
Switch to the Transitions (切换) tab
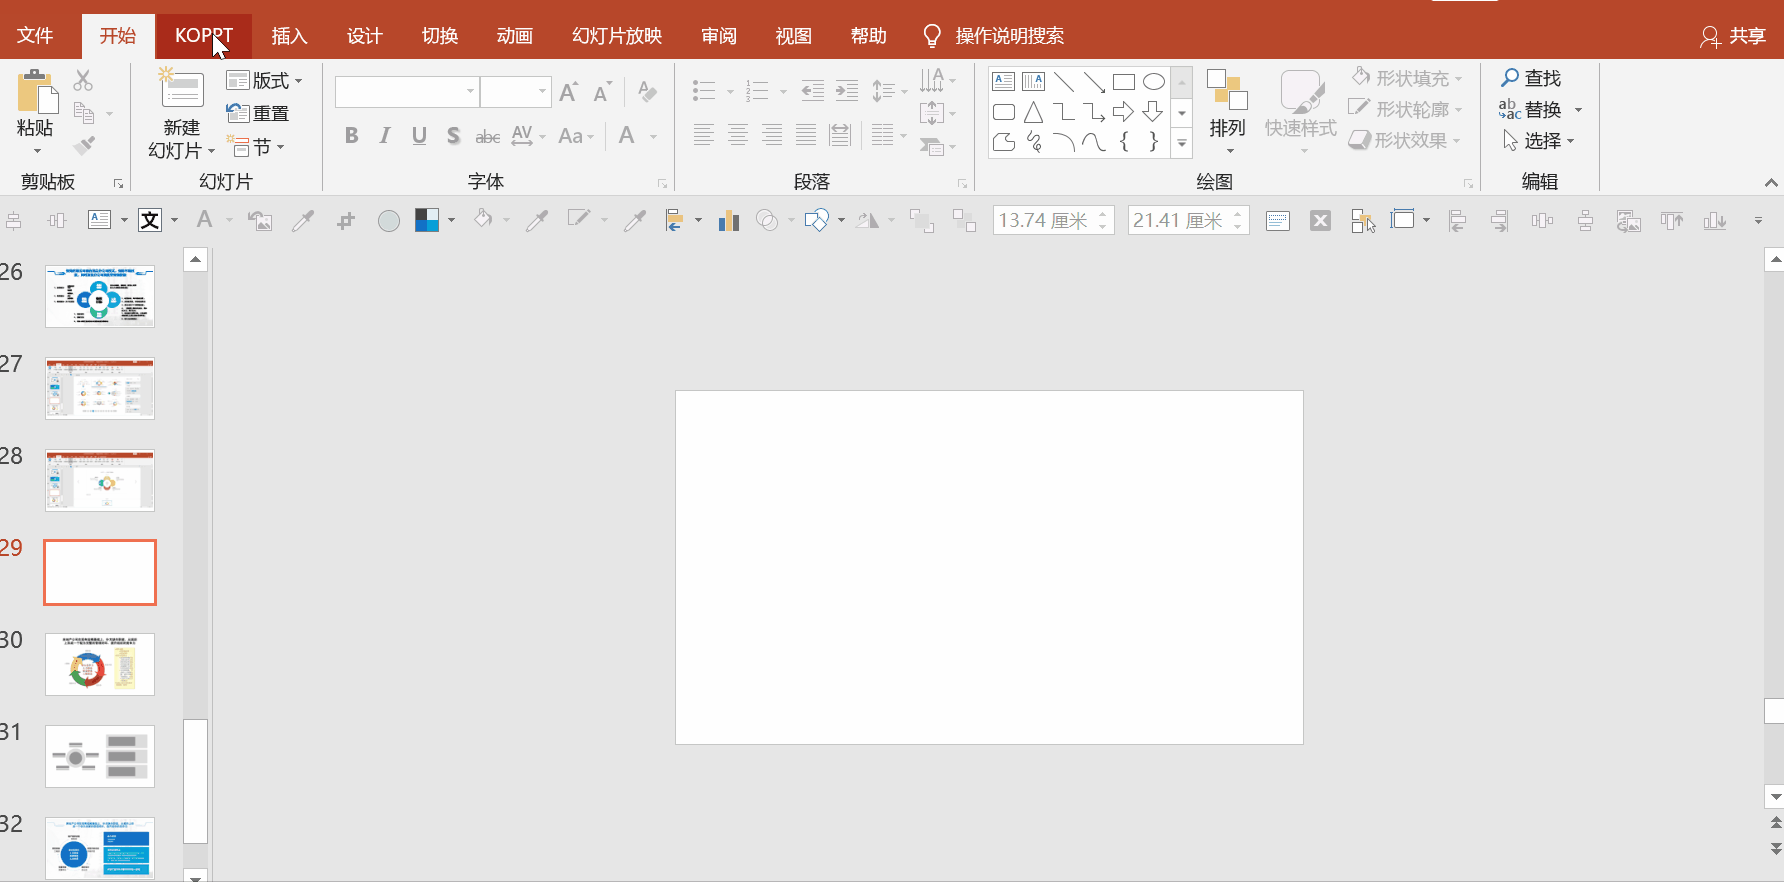439,36
